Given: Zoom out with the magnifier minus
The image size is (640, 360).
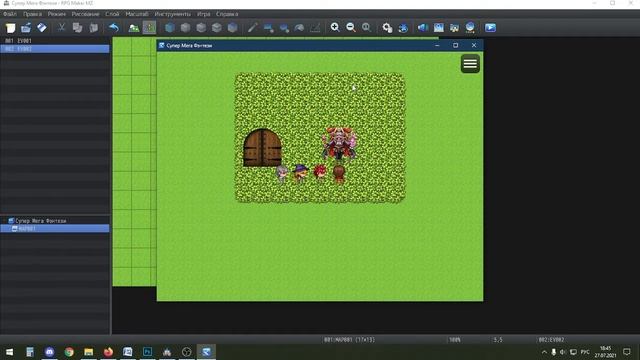Looking at the screenshot, I should [x=351, y=27].
